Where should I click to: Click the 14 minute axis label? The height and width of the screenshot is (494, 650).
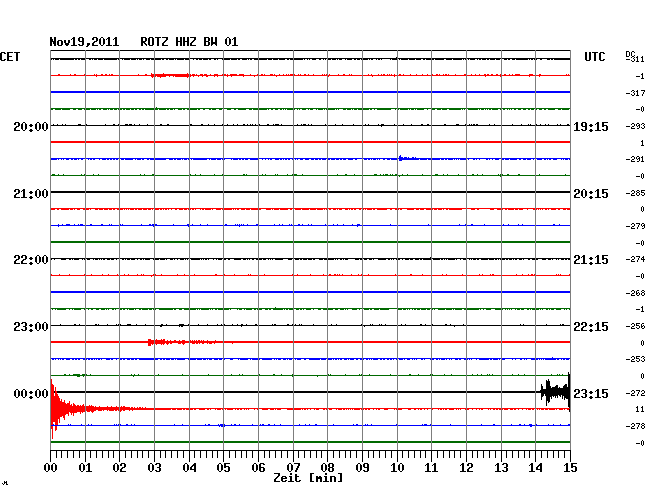point(535,468)
